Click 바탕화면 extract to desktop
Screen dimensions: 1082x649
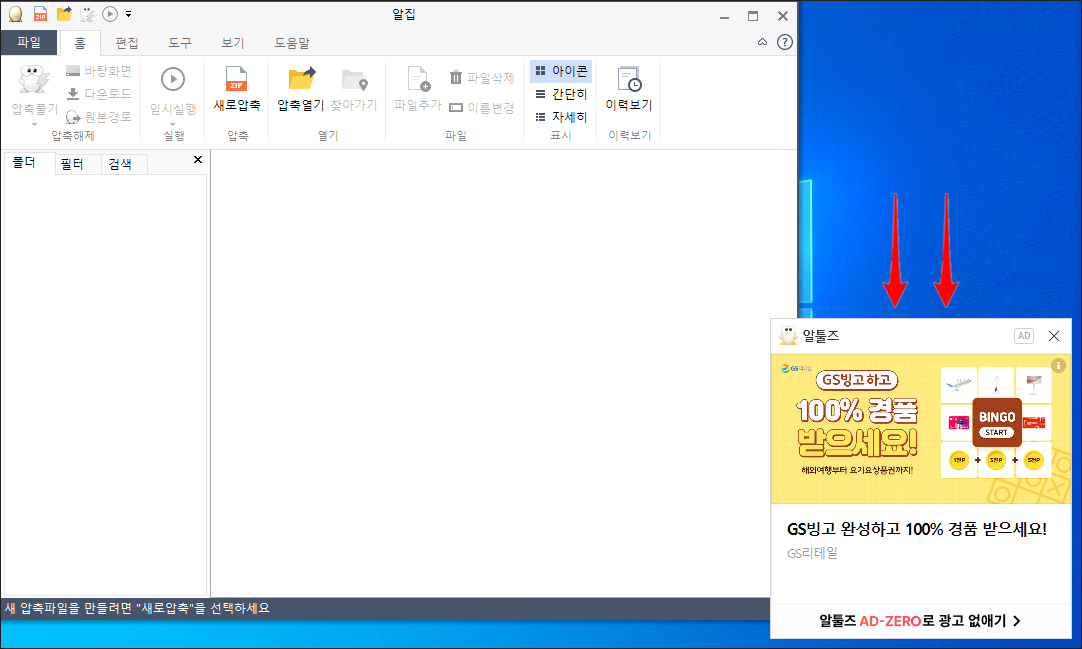coord(99,71)
